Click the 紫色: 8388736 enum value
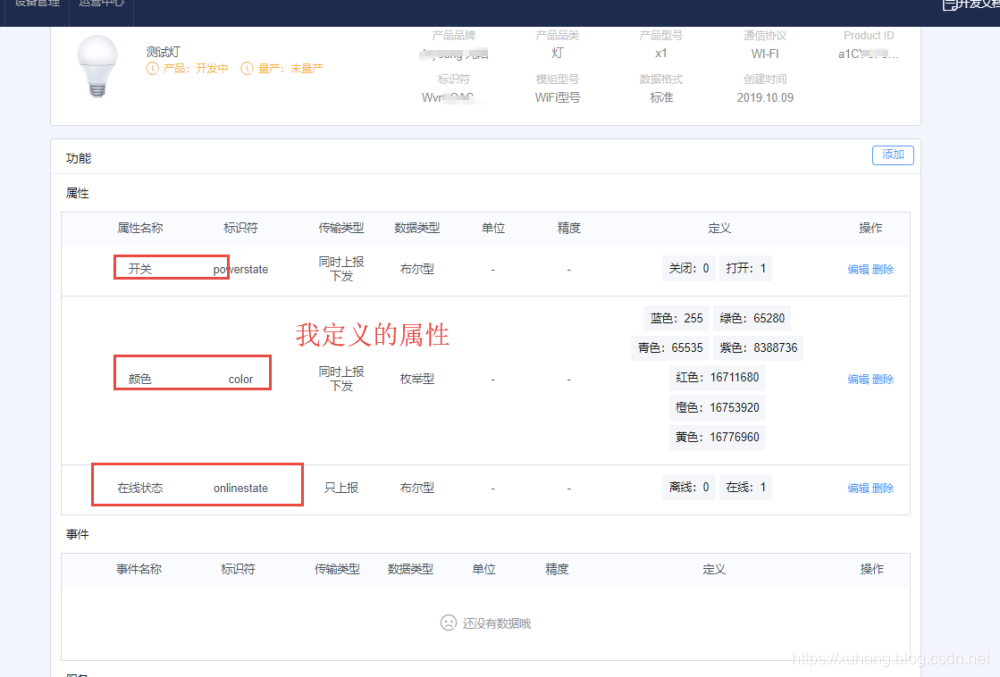Image resolution: width=1000 pixels, height=677 pixels. coord(758,347)
